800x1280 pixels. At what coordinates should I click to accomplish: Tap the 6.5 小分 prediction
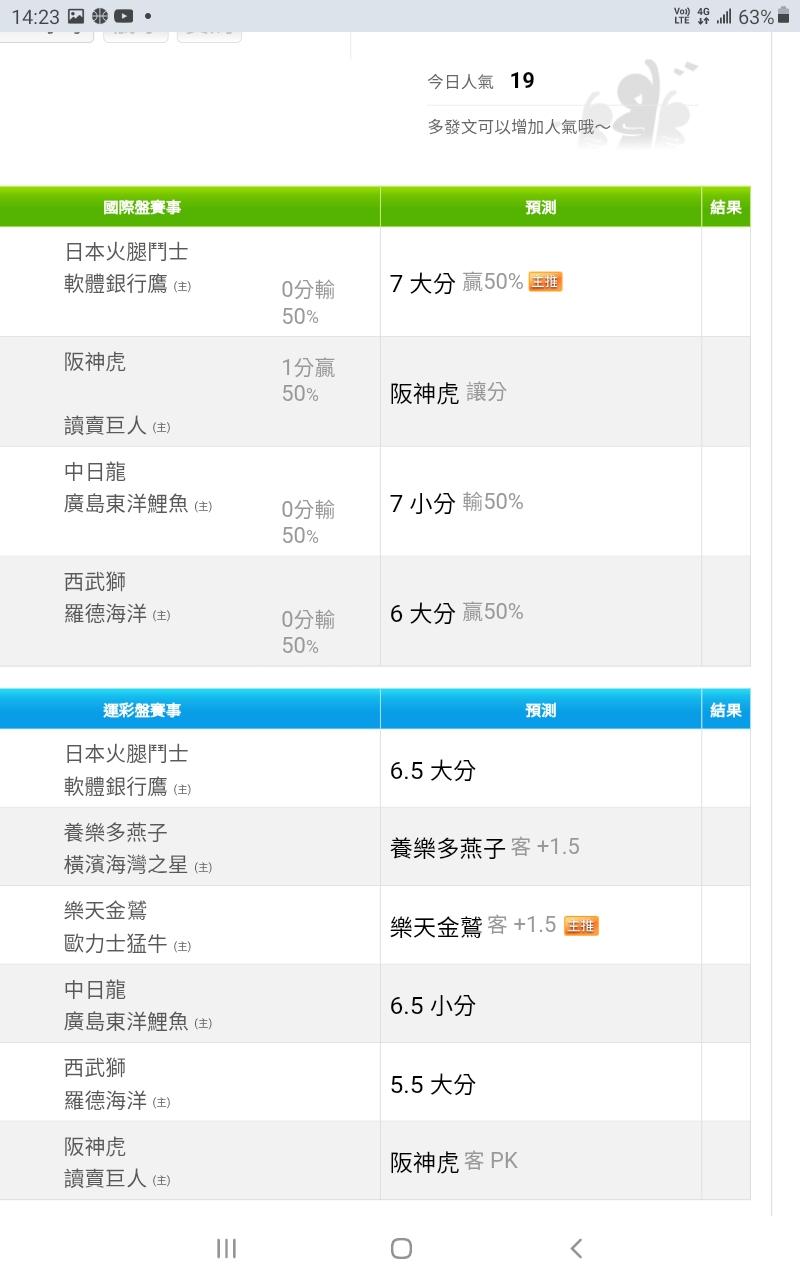[433, 1005]
